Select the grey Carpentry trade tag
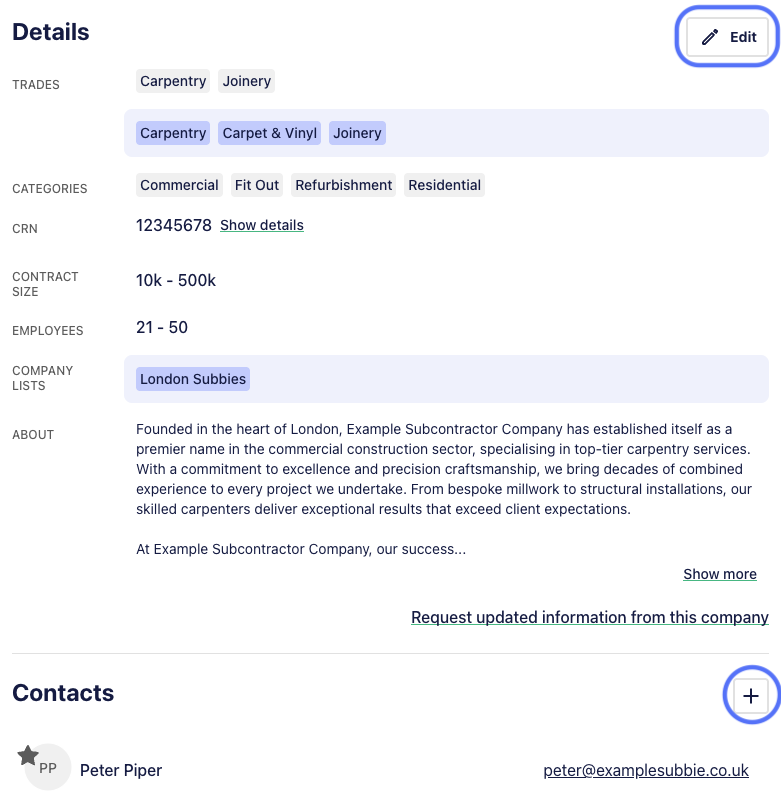This screenshot has height=810, width=781. click(173, 81)
